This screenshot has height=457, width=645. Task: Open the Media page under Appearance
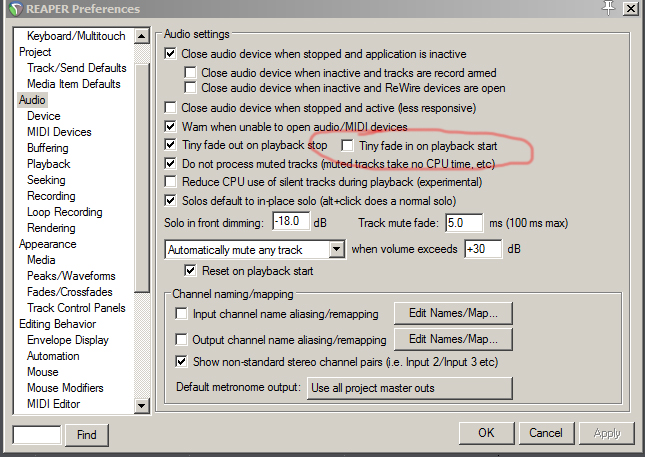click(x=41, y=260)
